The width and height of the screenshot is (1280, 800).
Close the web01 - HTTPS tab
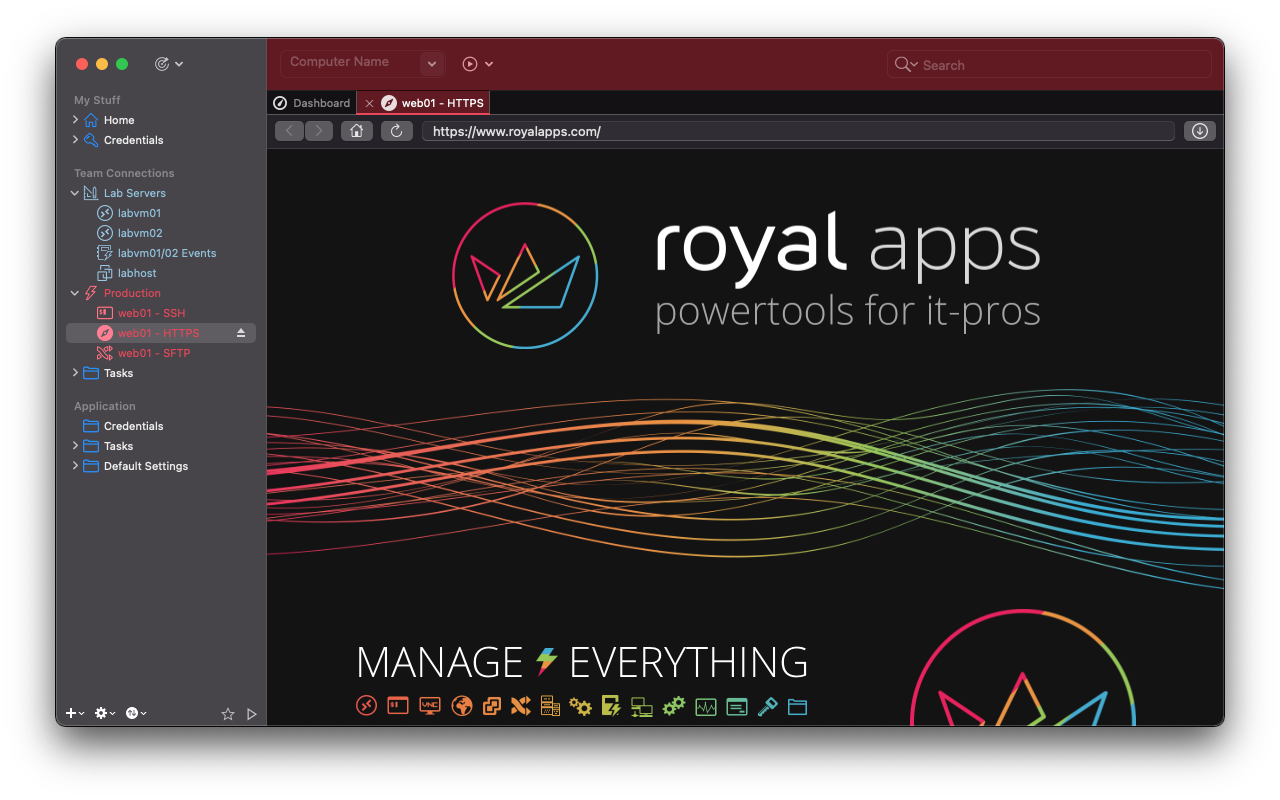tap(369, 103)
